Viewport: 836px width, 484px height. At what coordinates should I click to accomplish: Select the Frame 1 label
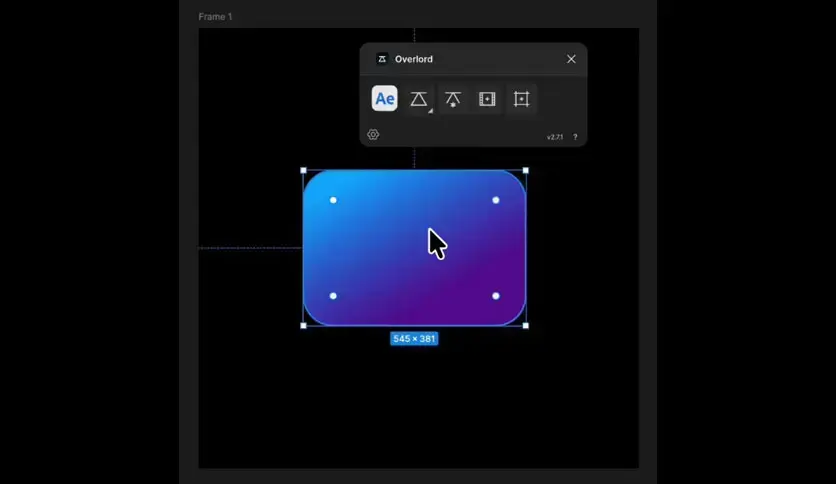[215, 17]
